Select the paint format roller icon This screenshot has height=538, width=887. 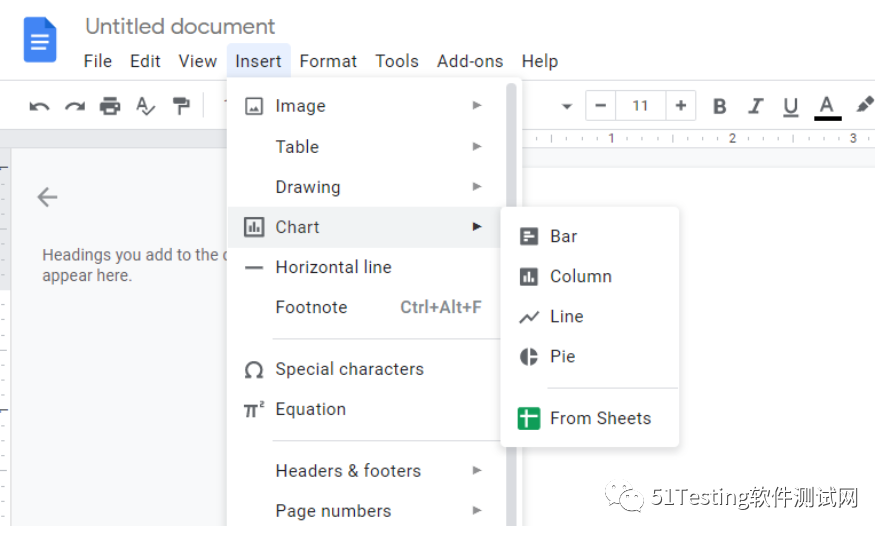(x=181, y=106)
